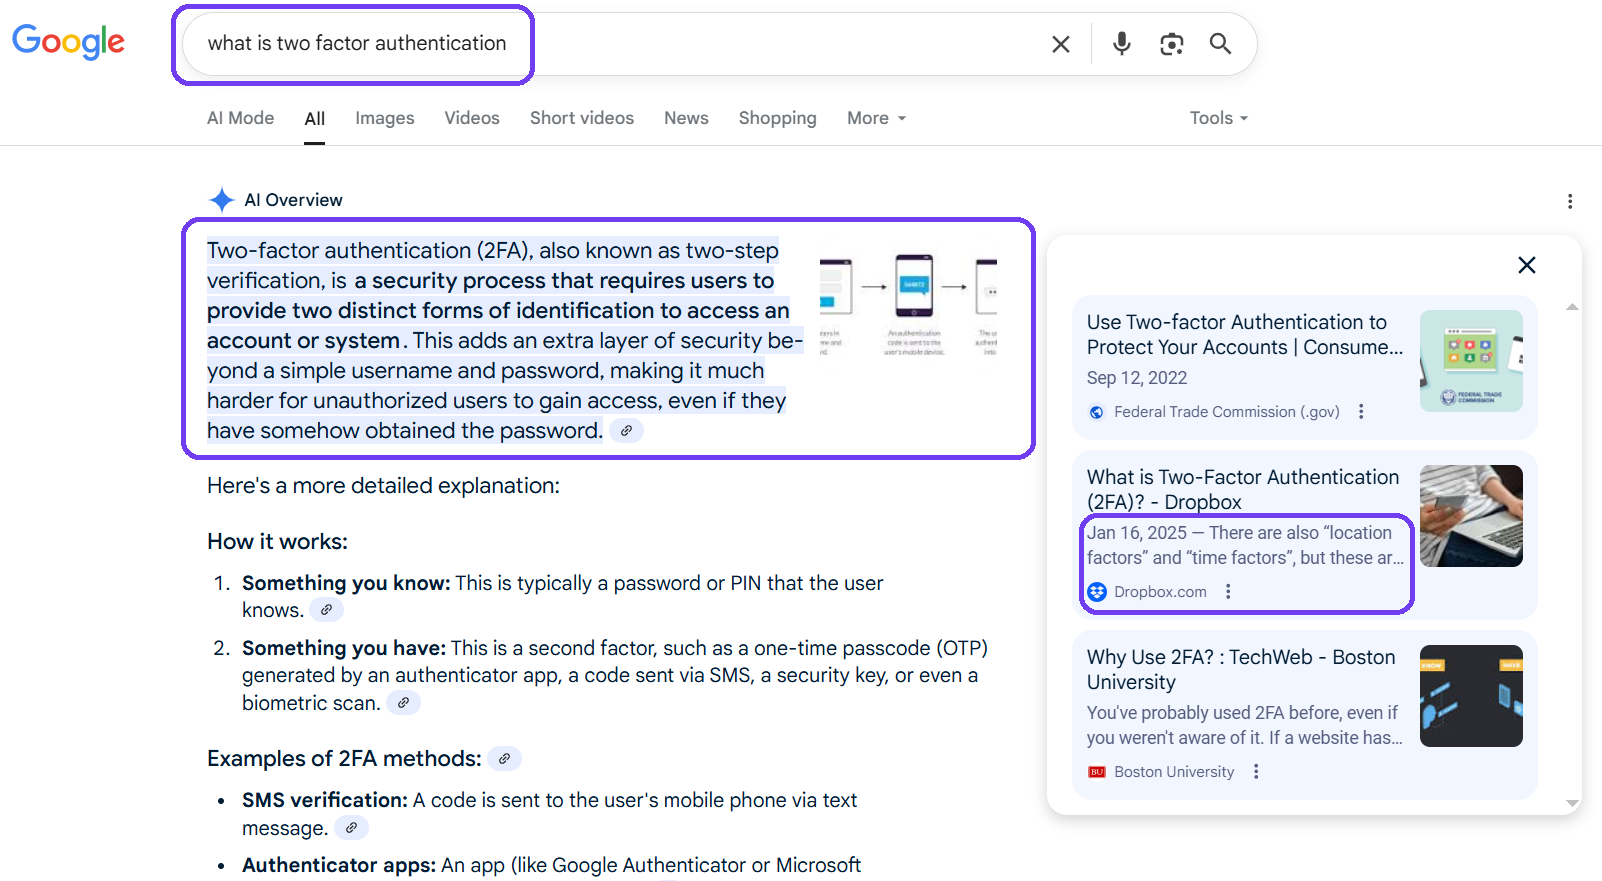
Task: Start voice search with microphone icon
Action: 1121,44
